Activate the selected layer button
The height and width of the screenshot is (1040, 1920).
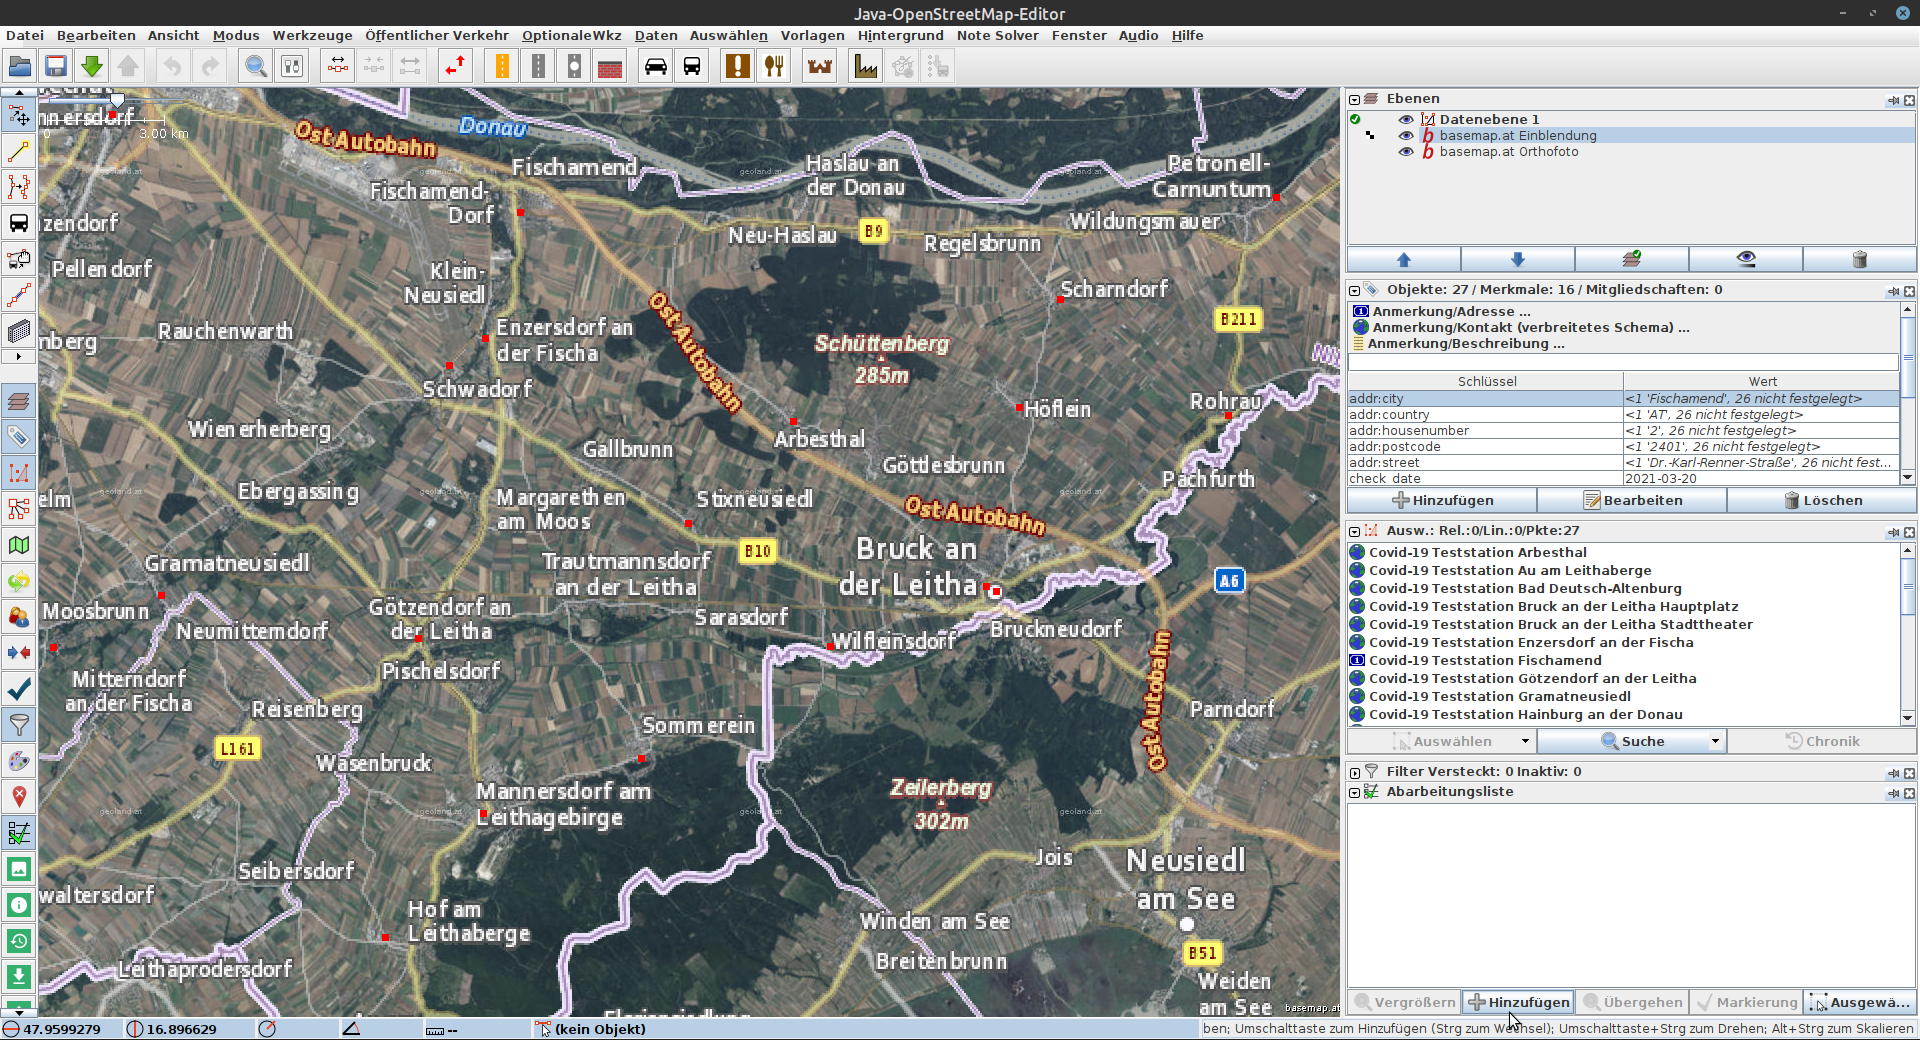click(1632, 260)
